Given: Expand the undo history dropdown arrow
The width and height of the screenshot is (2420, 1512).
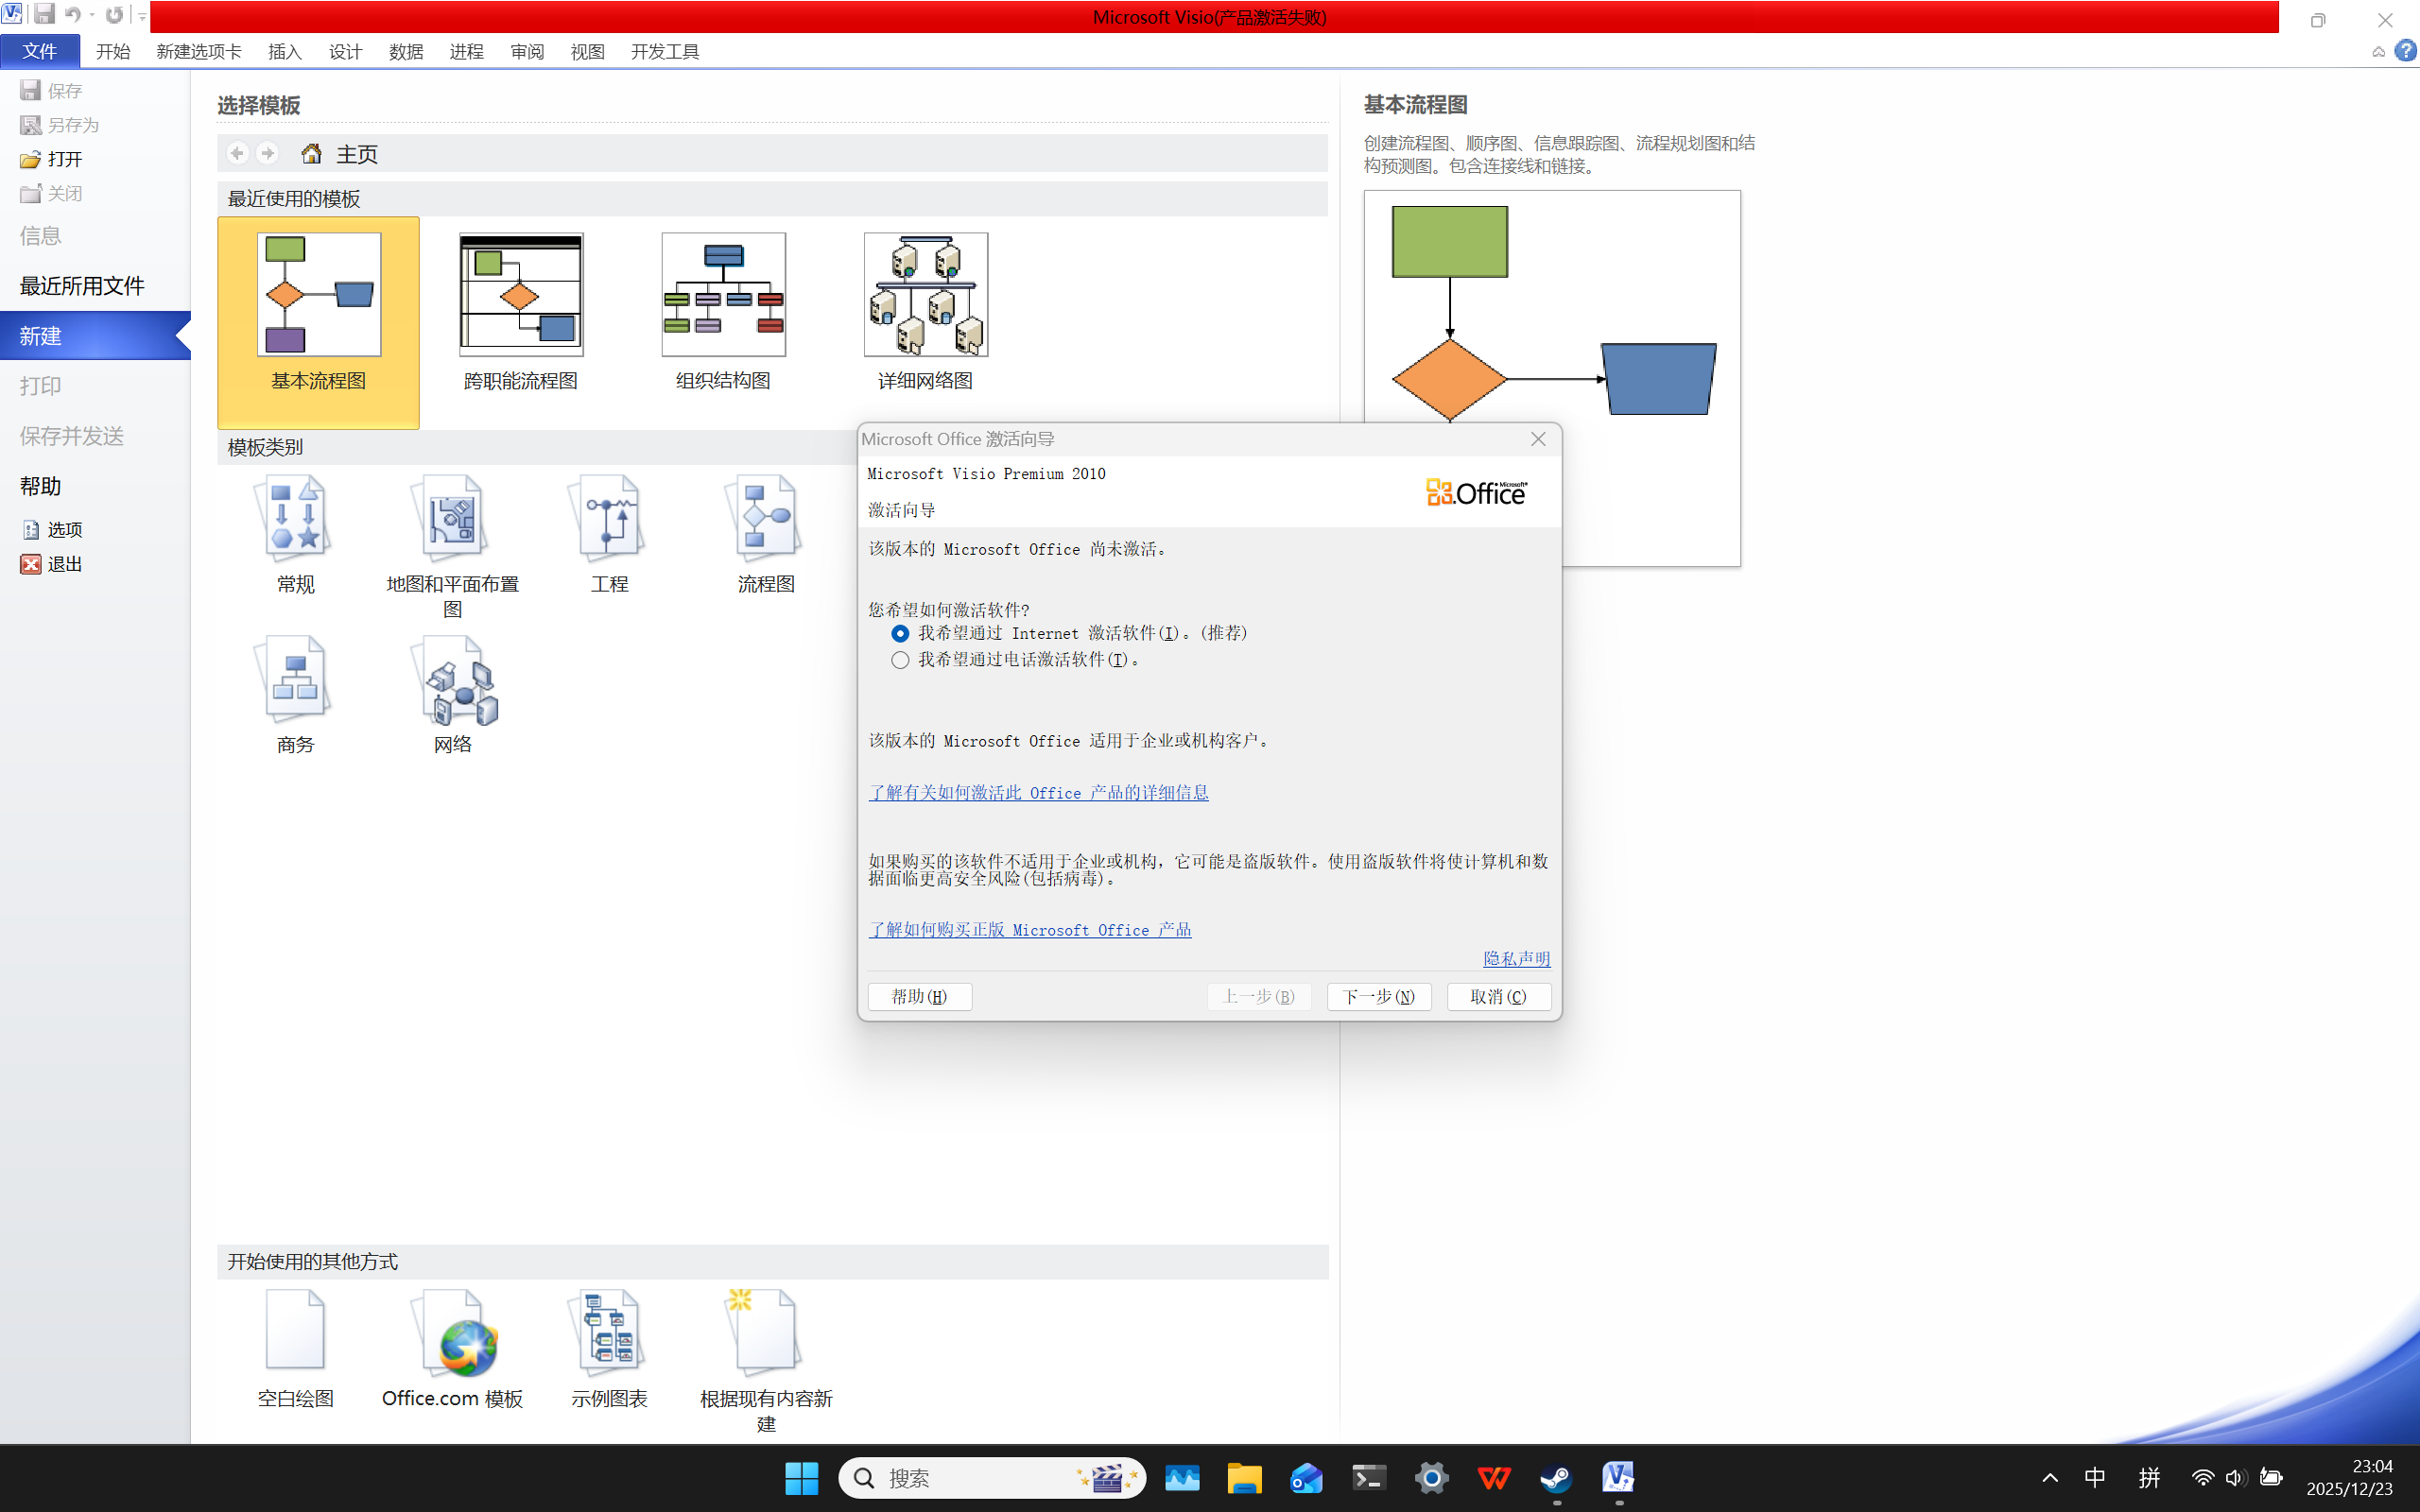Looking at the screenshot, I should 92,16.
